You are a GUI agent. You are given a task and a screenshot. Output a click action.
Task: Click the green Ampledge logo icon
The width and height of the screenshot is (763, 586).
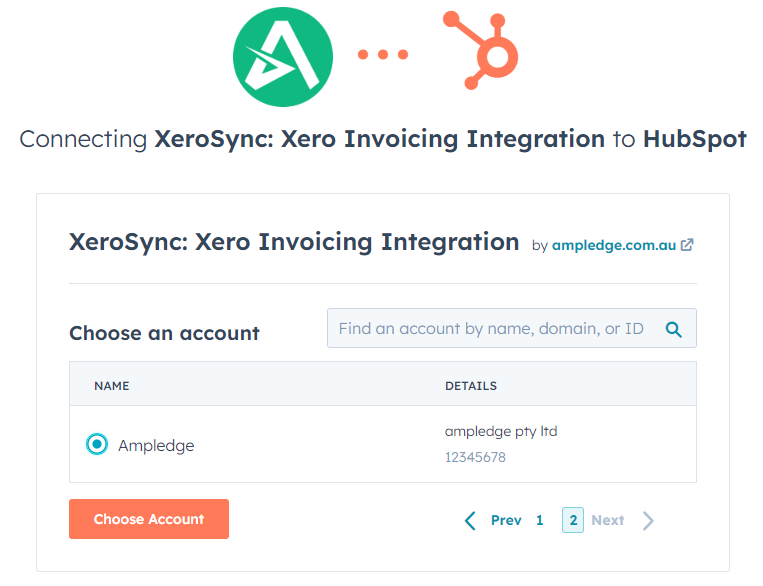click(x=283, y=57)
